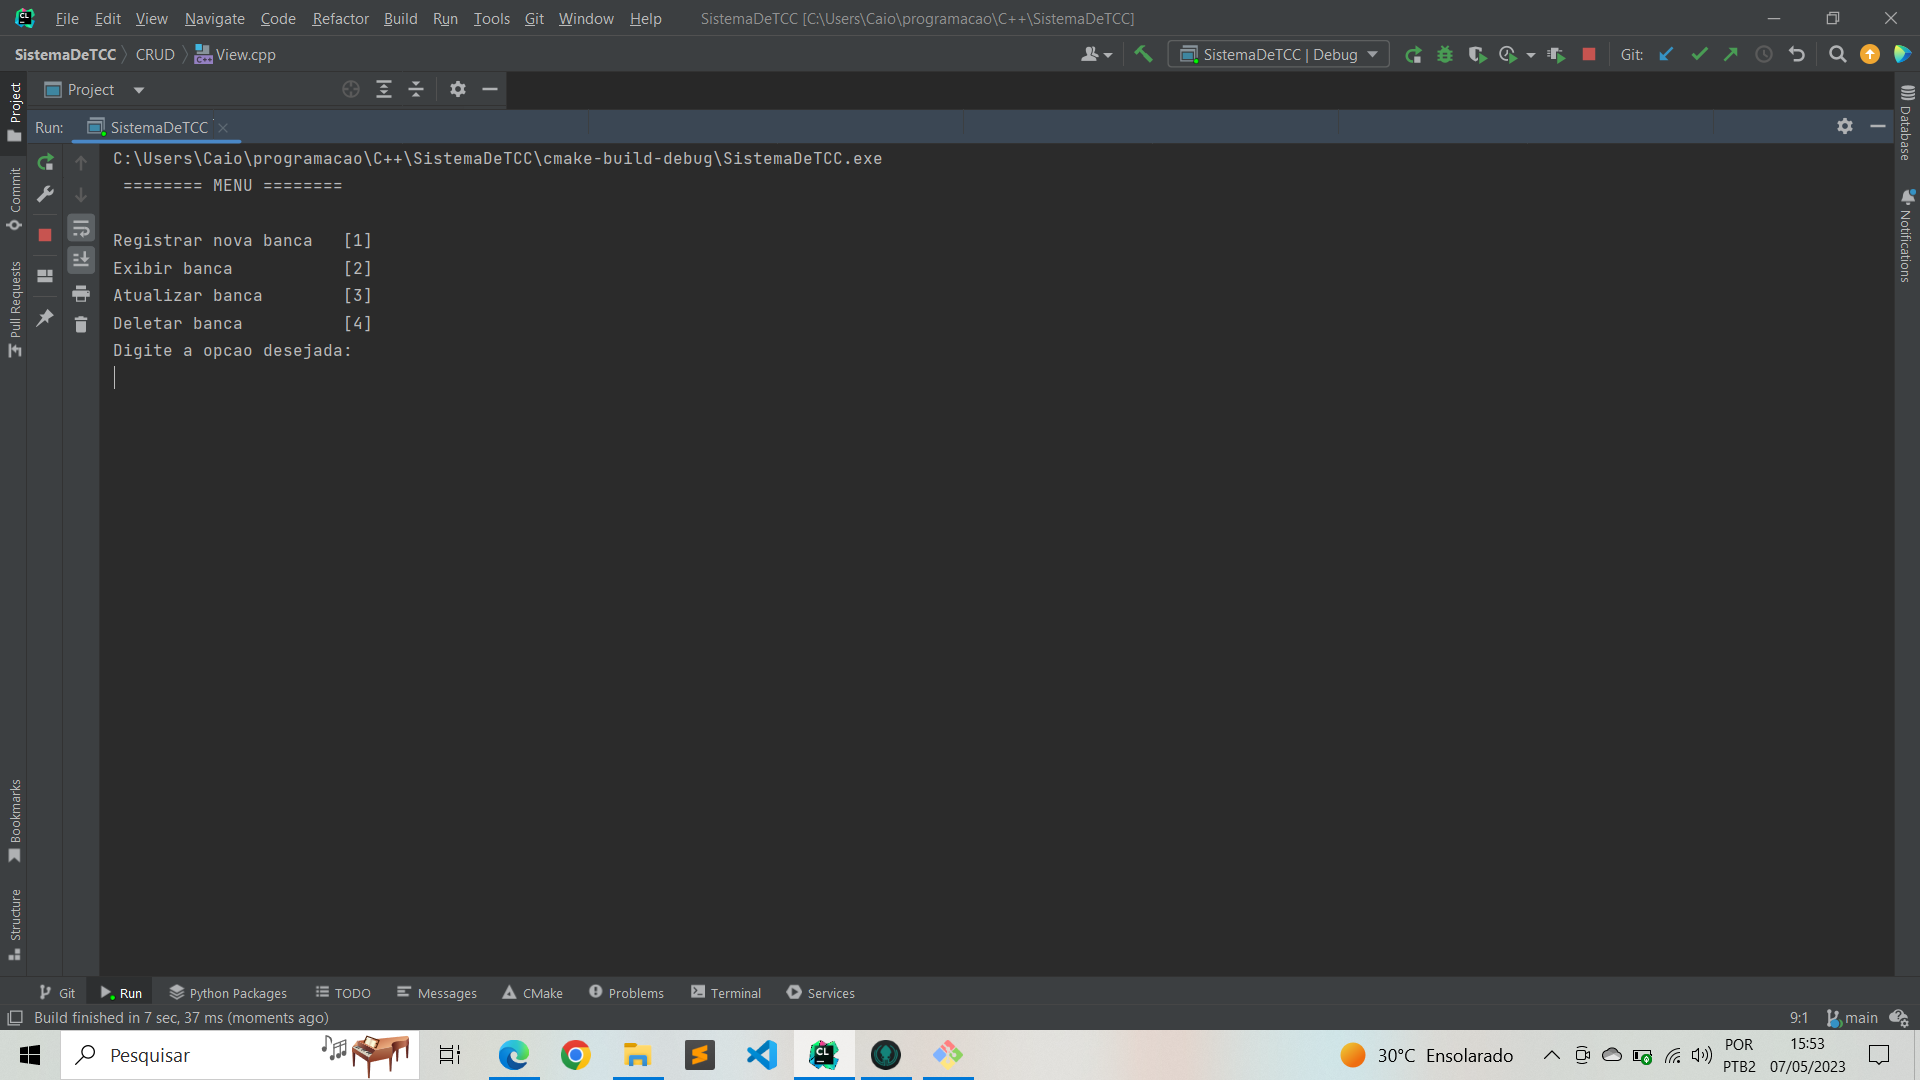
Task: Switch to the Terminal tool window
Action: (735, 992)
